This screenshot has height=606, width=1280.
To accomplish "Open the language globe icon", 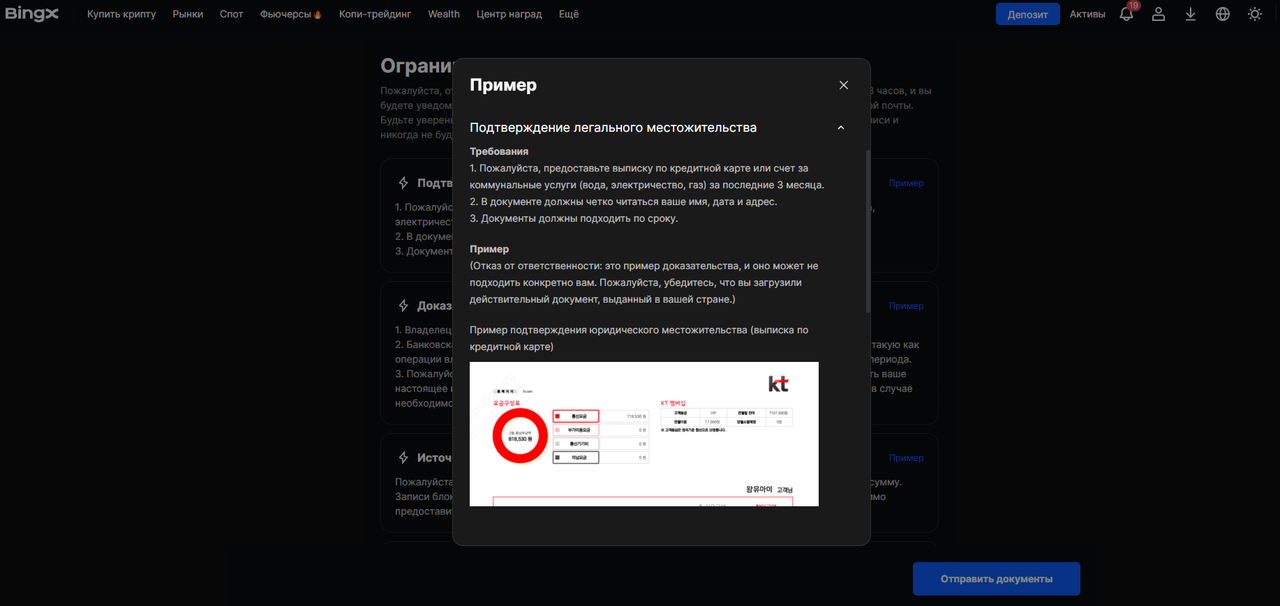I will pyautogui.click(x=1222, y=14).
